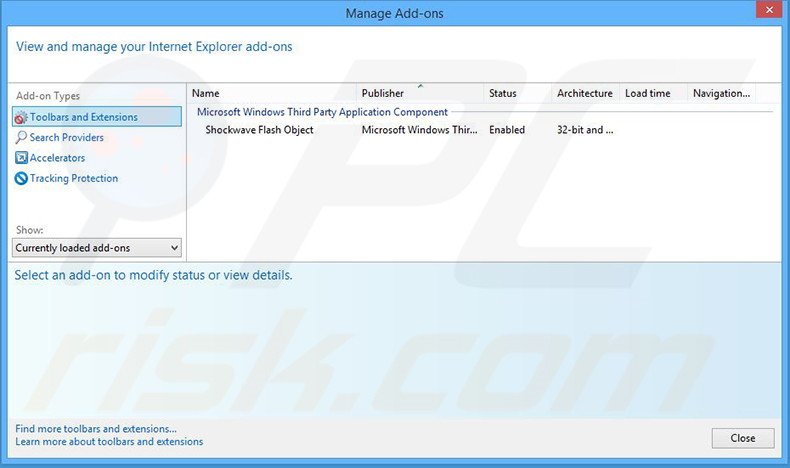The height and width of the screenshot is (468, 790).
Task: Sort by the Navigation column header
Action: point(721,93)
